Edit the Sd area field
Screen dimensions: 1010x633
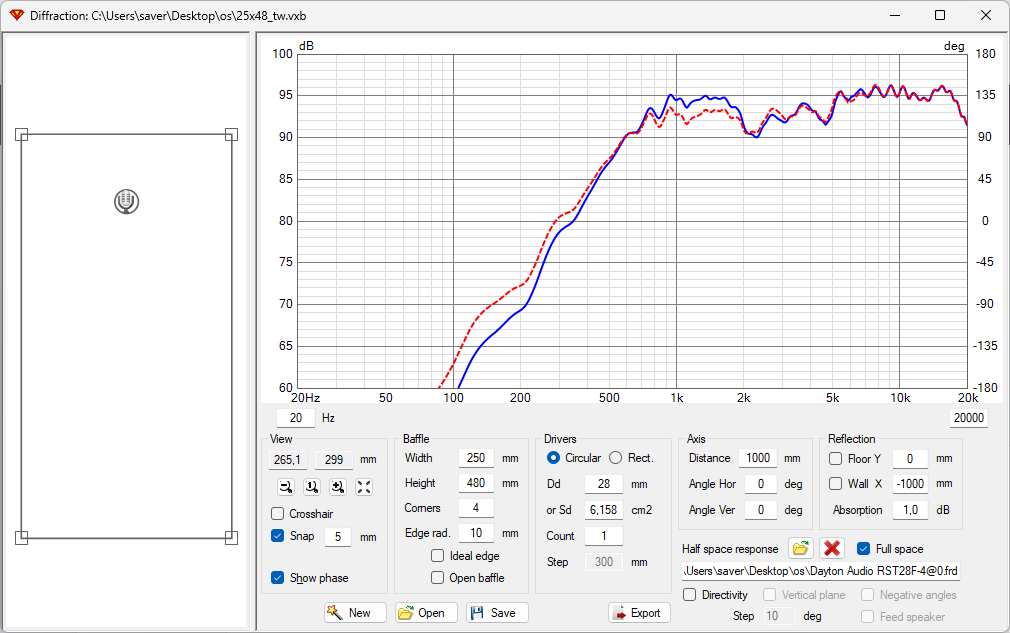tap(604, 510)
